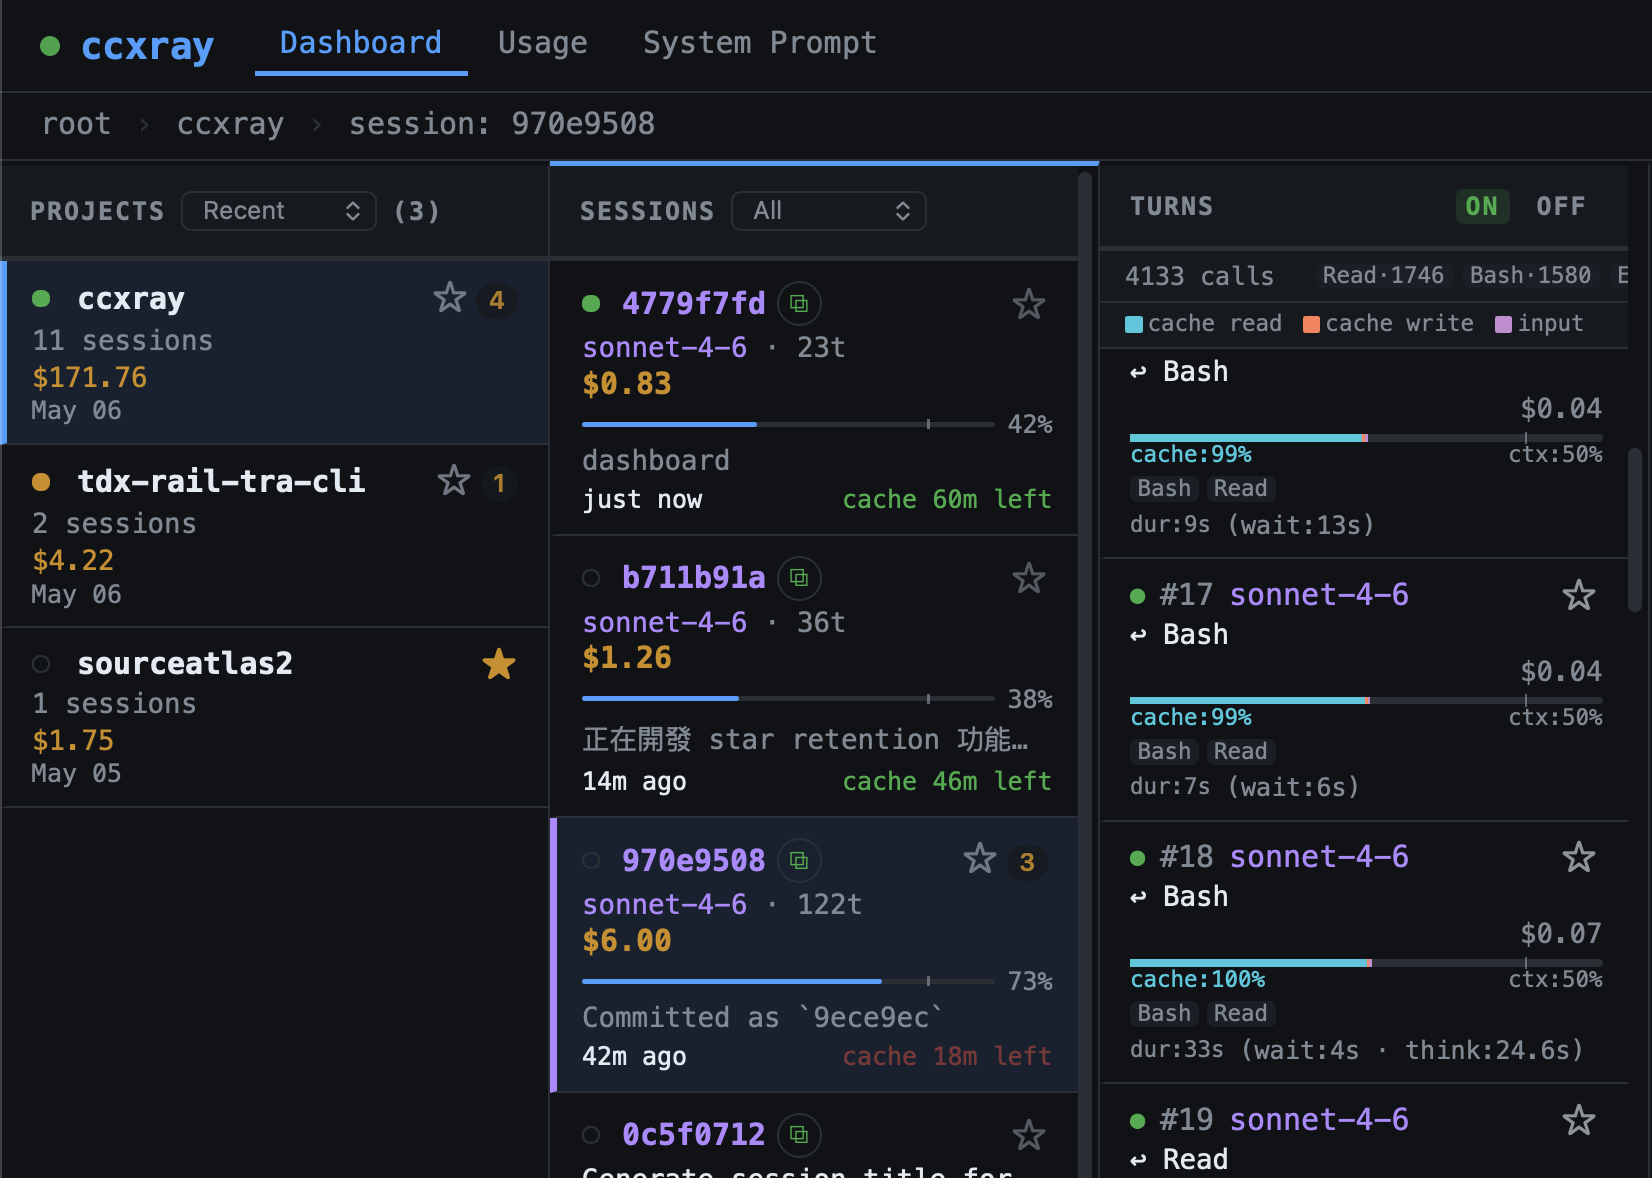
Task: Star session b711b91a
Action: pos(1028,578)
